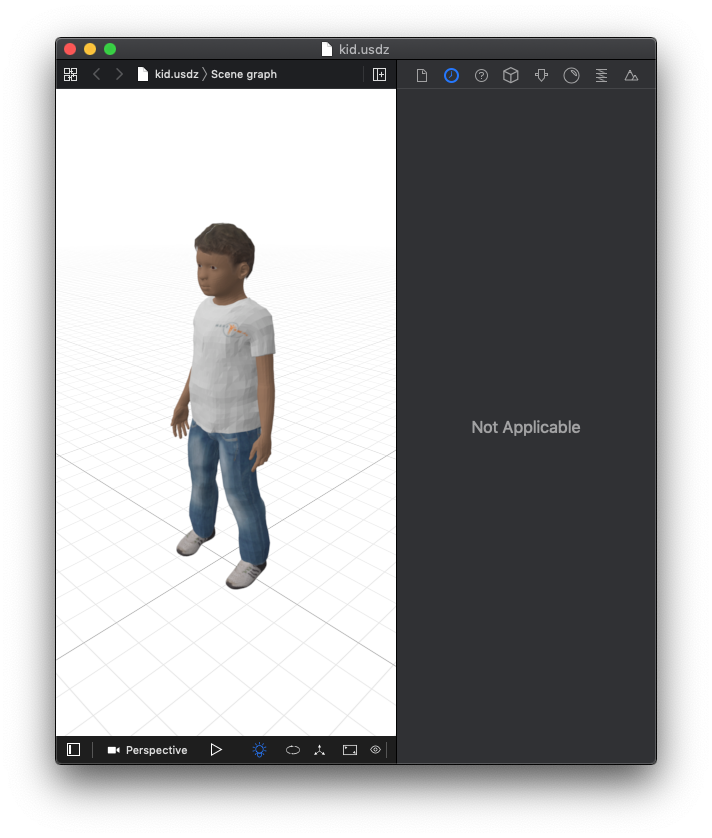Open the Material inspector sphere tab
The height and width of the screenshot is (838, 712).
point(571,76)
